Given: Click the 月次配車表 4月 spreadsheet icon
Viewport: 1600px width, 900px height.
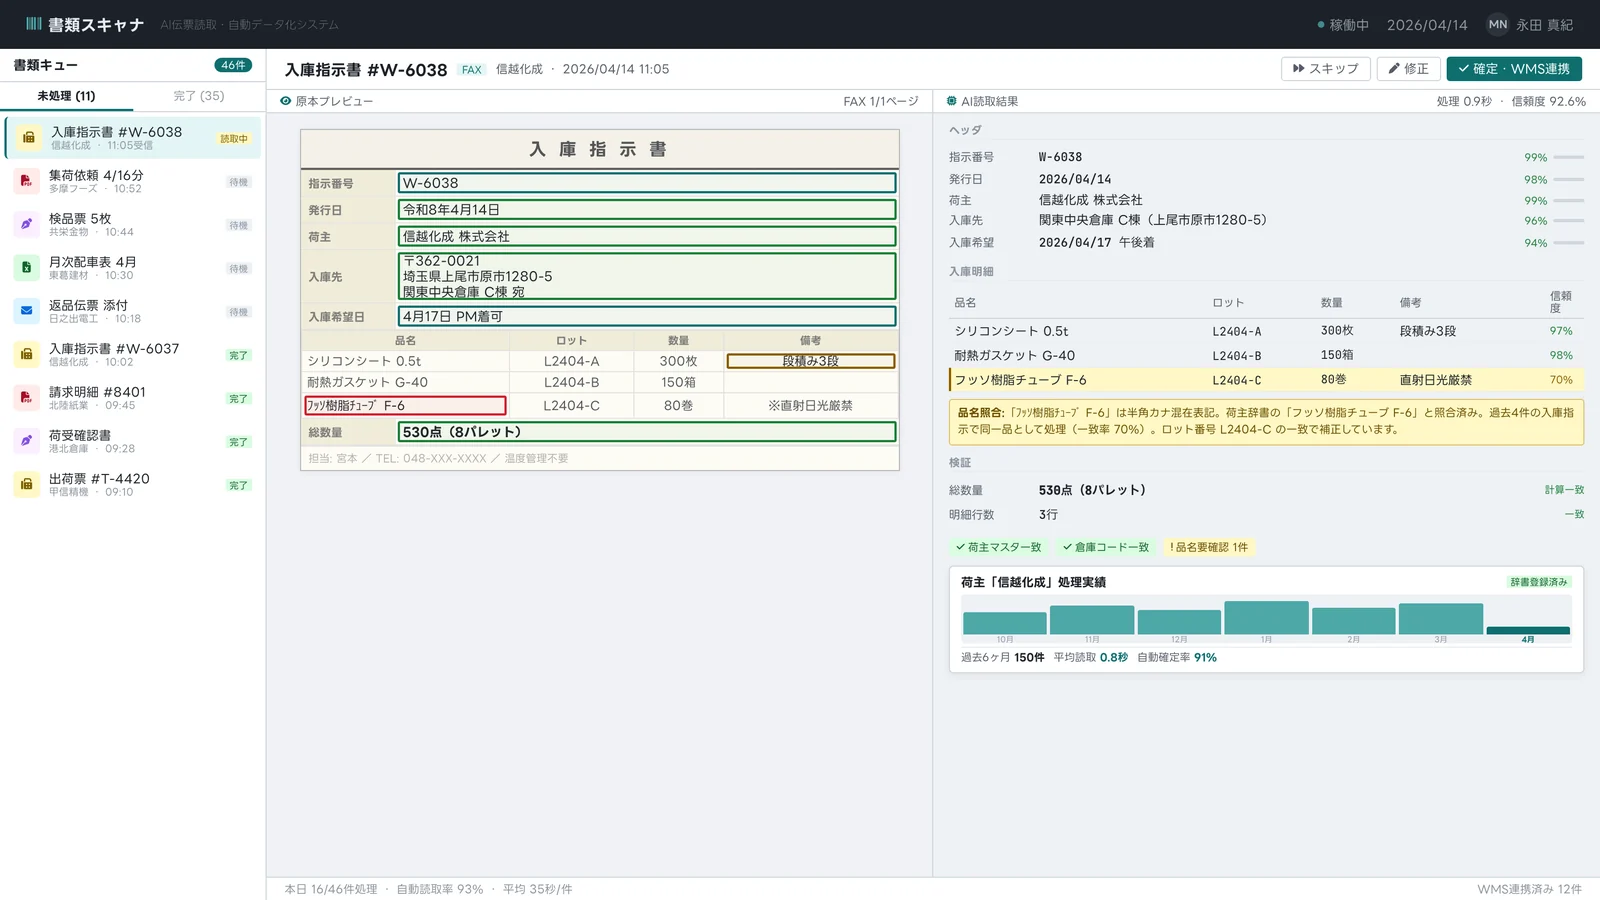Looking at the screenshot, I should point(26,267).
